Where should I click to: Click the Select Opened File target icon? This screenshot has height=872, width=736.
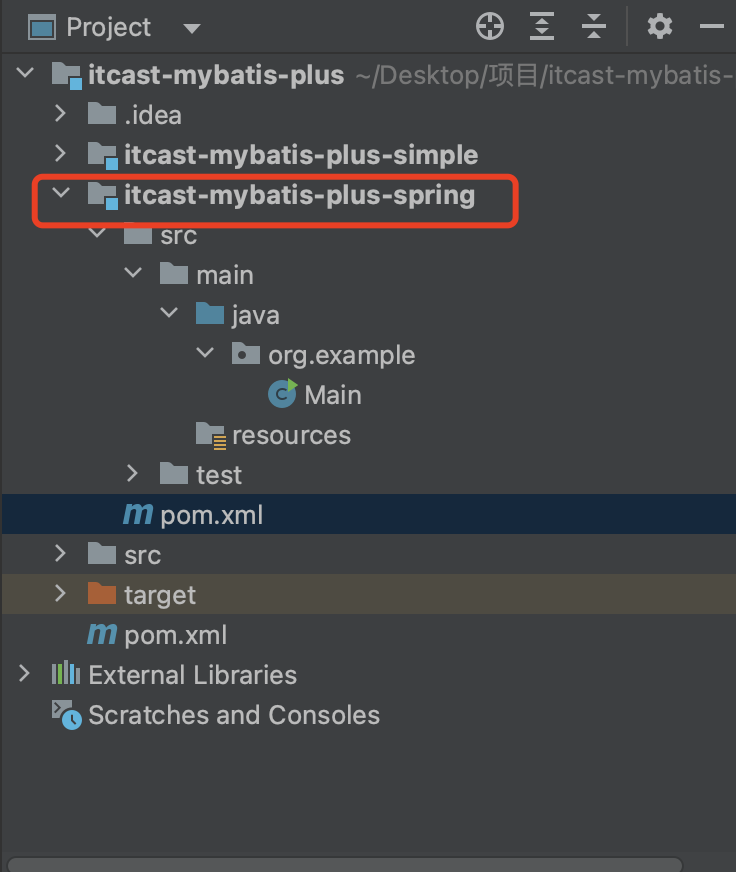(x=490, y=27)
